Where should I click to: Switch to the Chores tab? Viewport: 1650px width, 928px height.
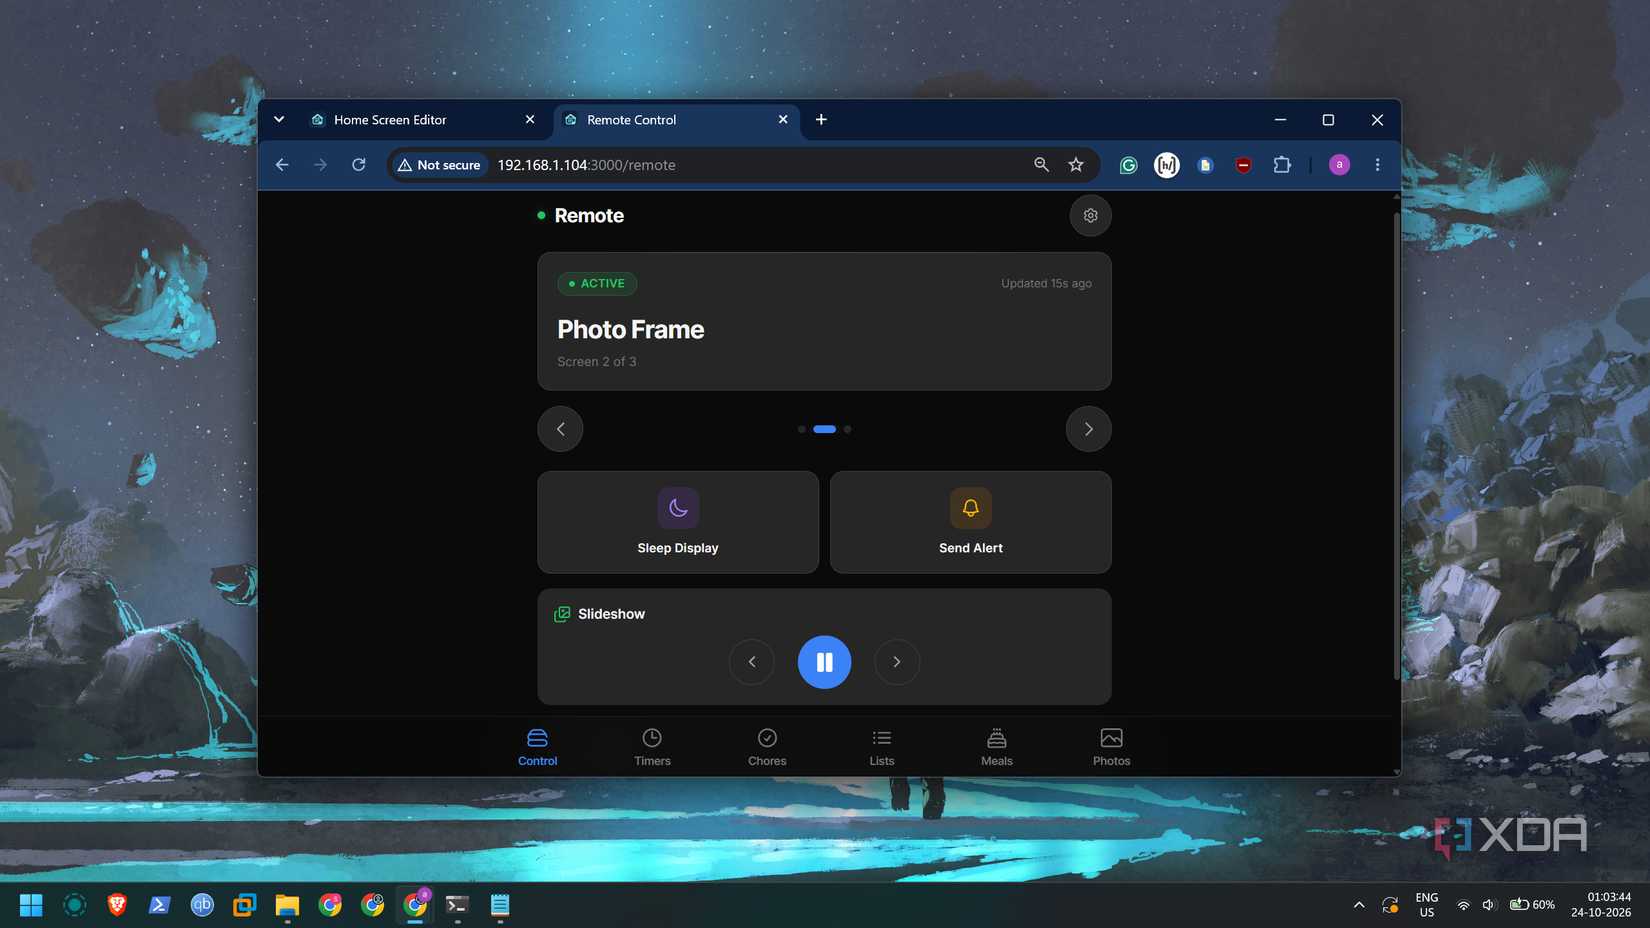coord(767,747)
